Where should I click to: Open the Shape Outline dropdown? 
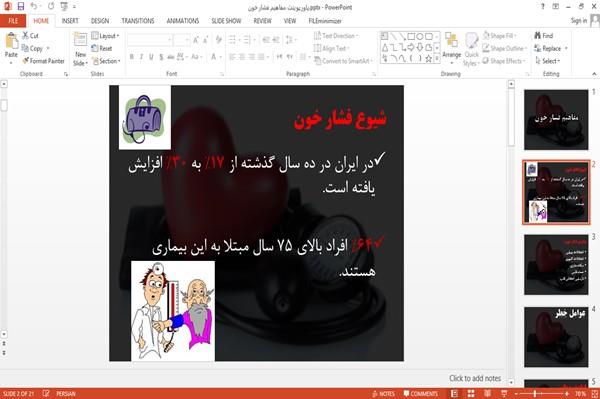coord(505,49)
